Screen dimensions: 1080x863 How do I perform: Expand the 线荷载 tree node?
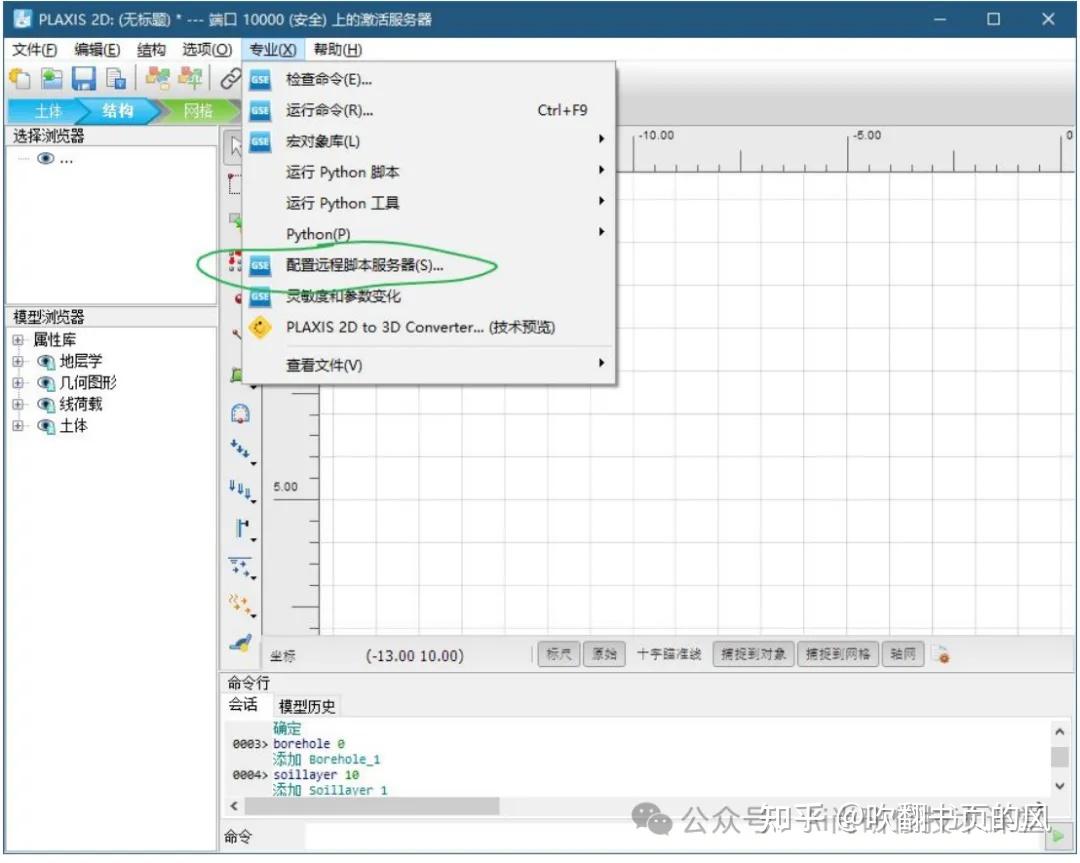[x=16, y=404]
